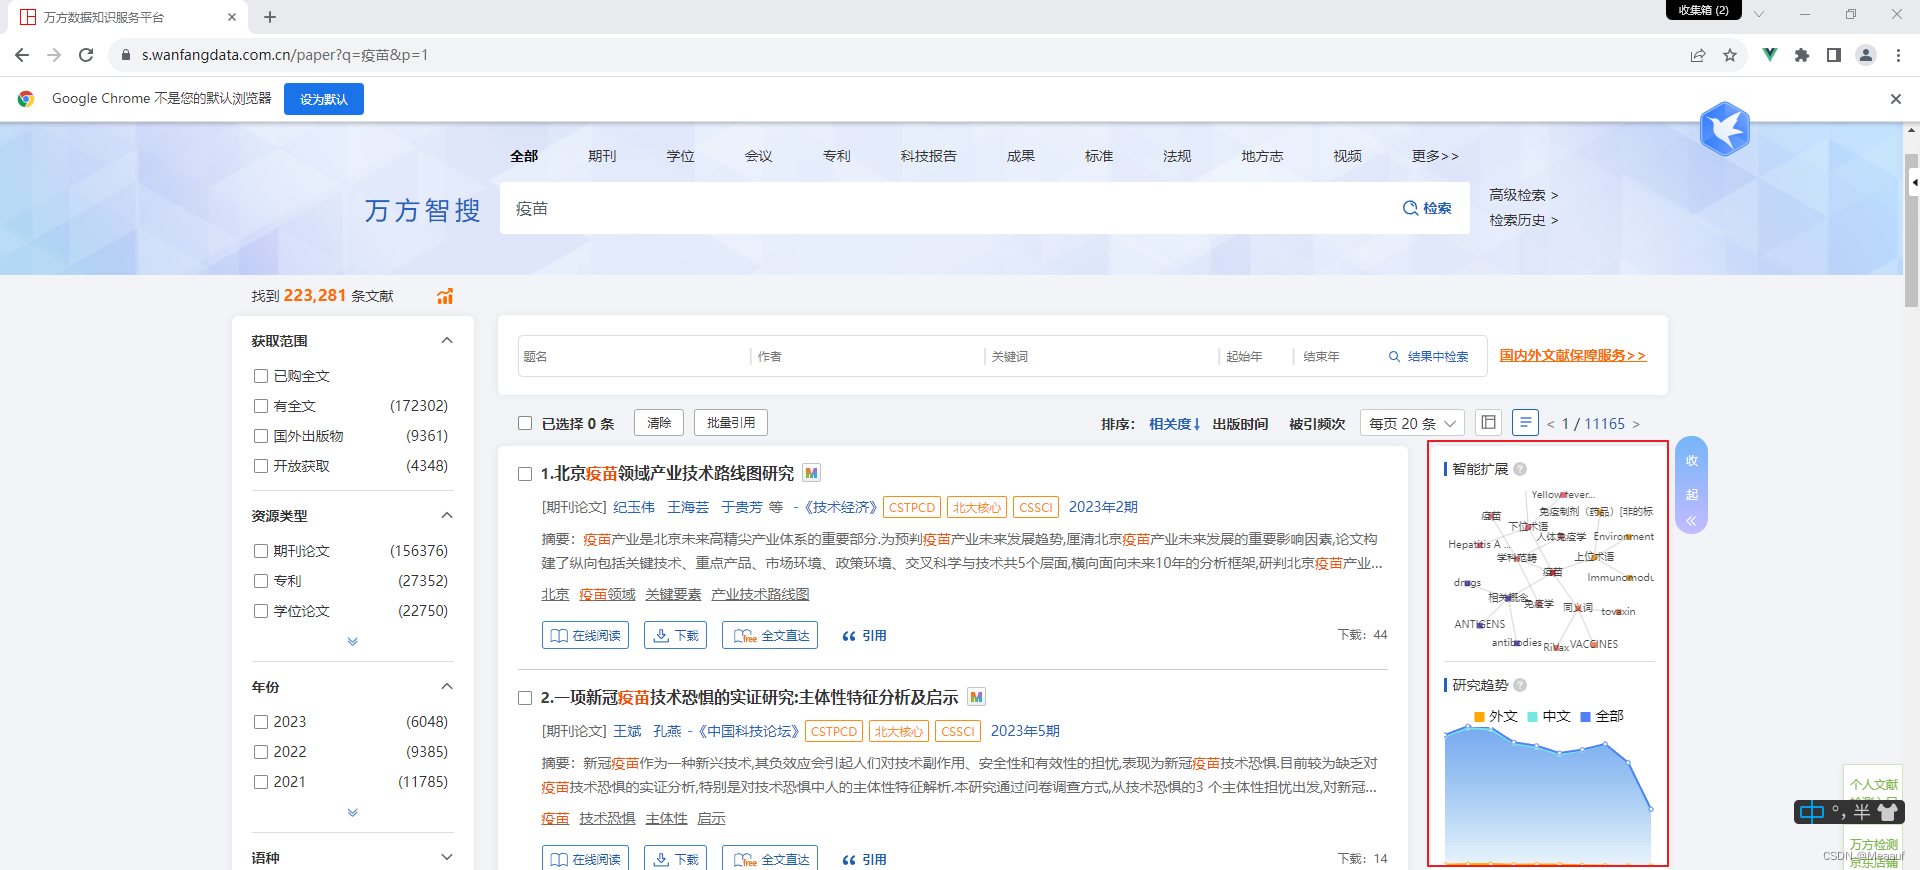The image size is (1920, 870).
Task: Check the 期刊论文 checkbox
Action: (x=261, y=551)
